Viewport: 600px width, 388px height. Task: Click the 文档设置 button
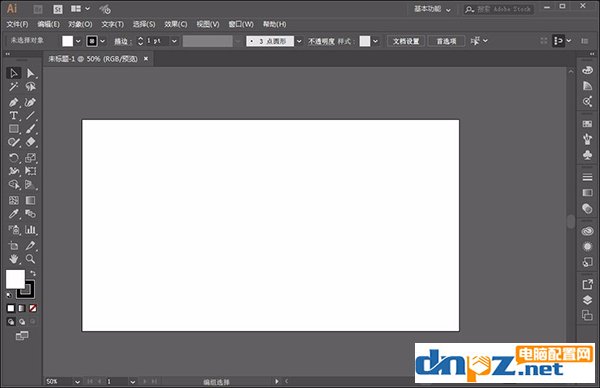(x=406, y=41)
